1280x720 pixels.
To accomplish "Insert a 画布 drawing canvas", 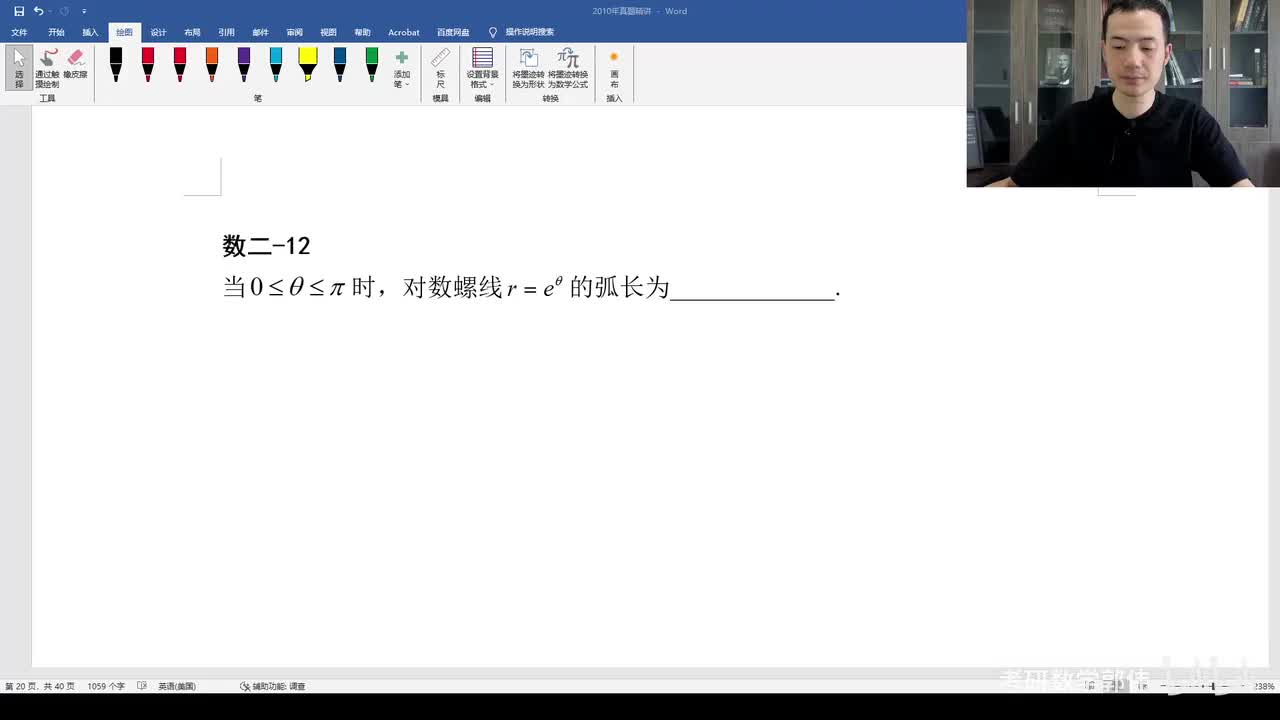I will tap(614, 68).
